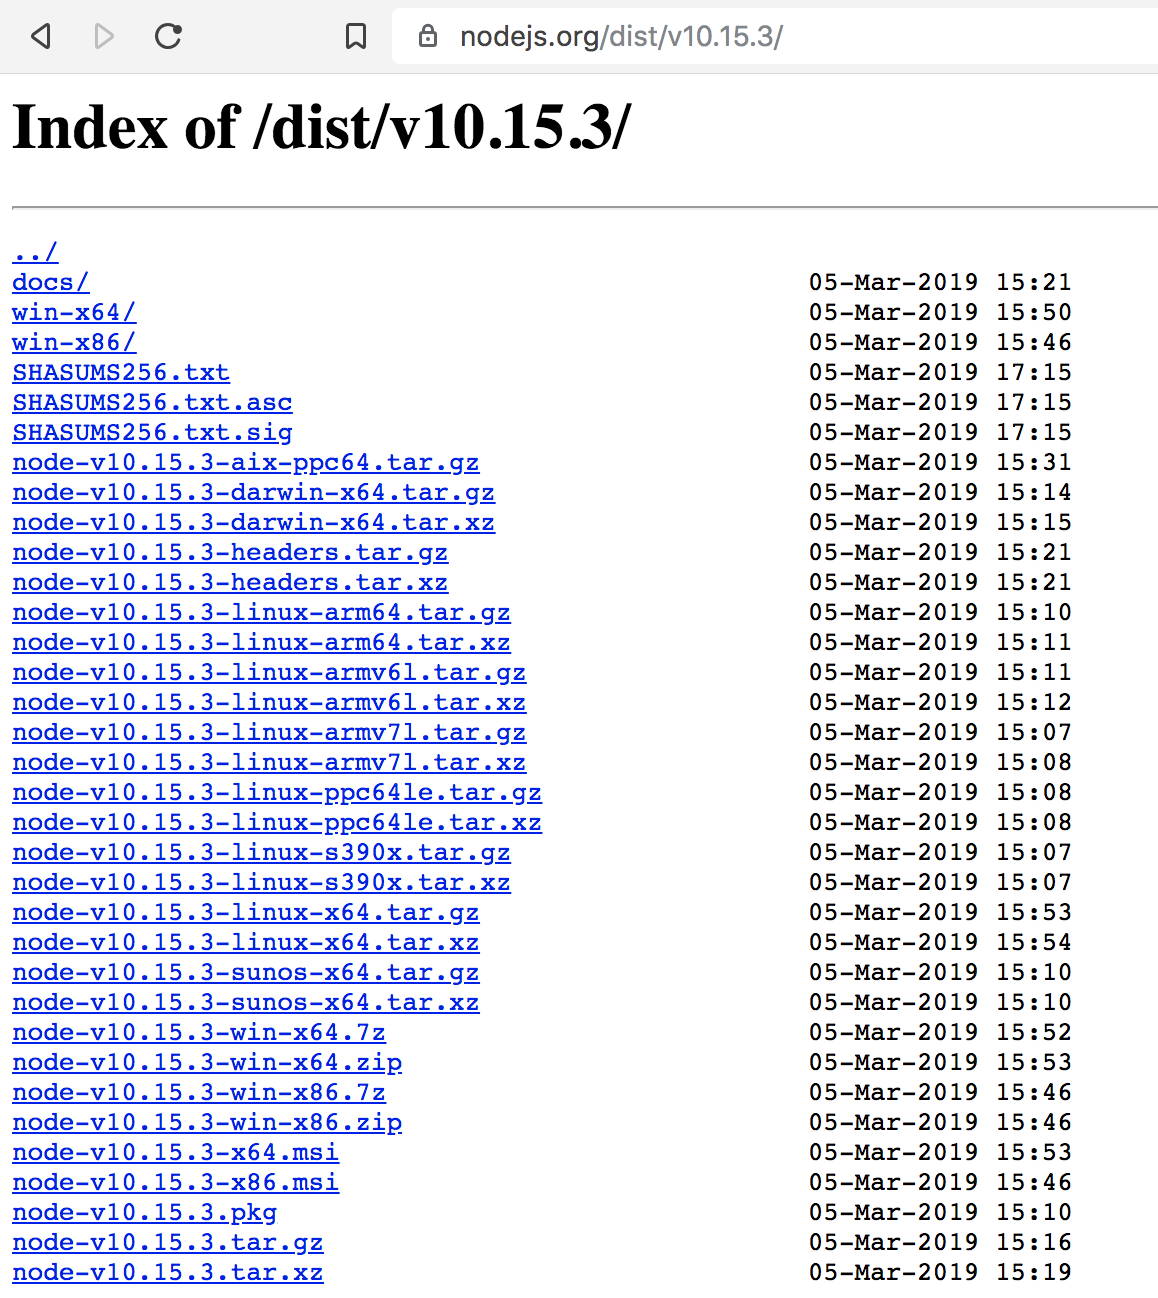The image size is (1158, 1298).
Task: Download node-v10.15.3-win-x86.zip
Action: click(x=207, y=1122)
